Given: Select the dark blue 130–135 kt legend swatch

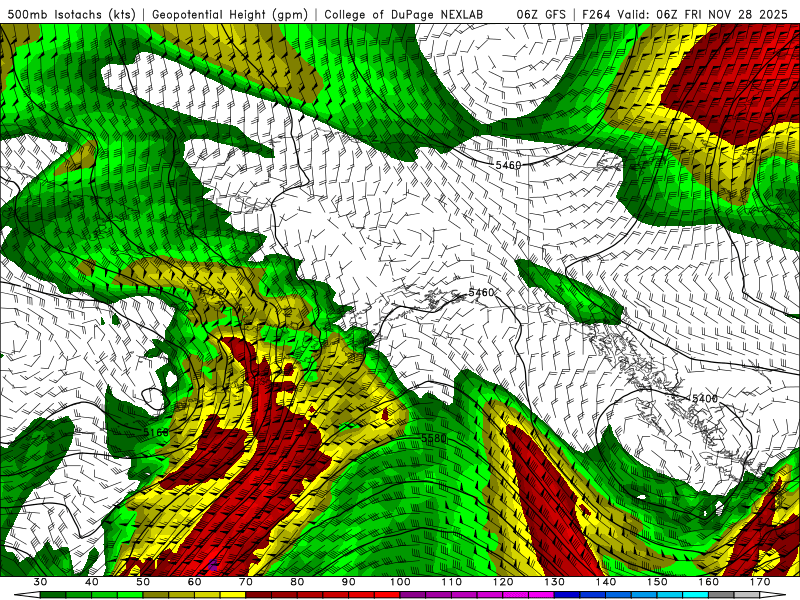Looking at the screenshot, I should tap(567, 595).
